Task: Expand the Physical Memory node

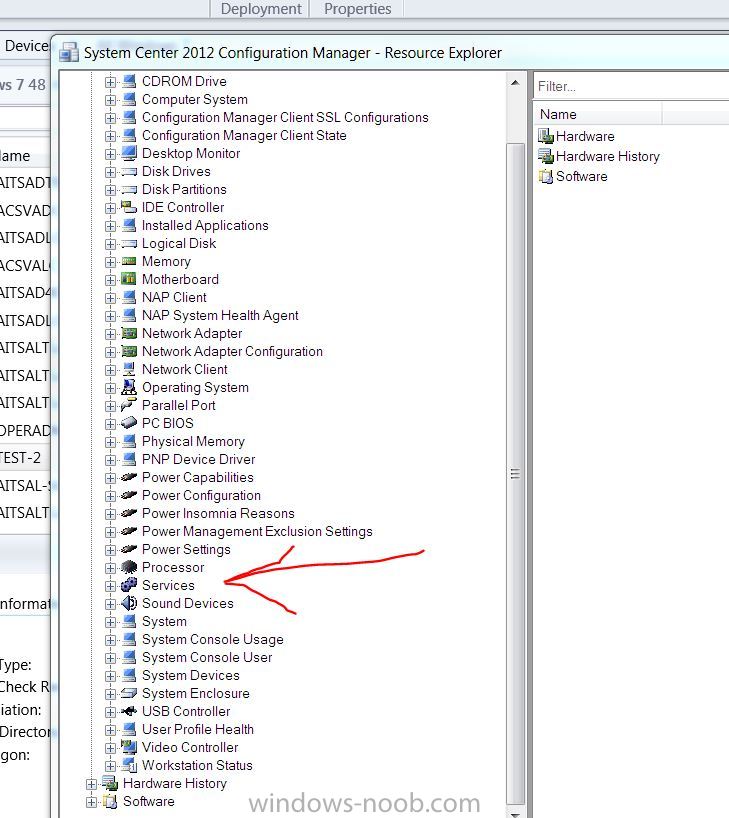Action: point(110,442)
